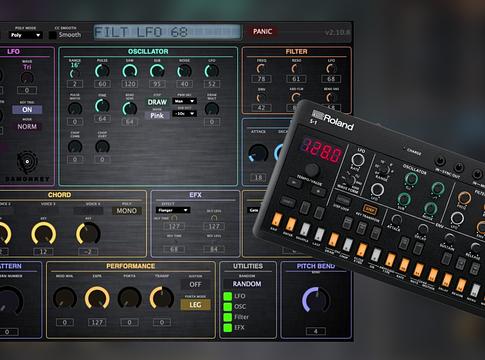Click the Sub value field showing 95

pos(157,84)
